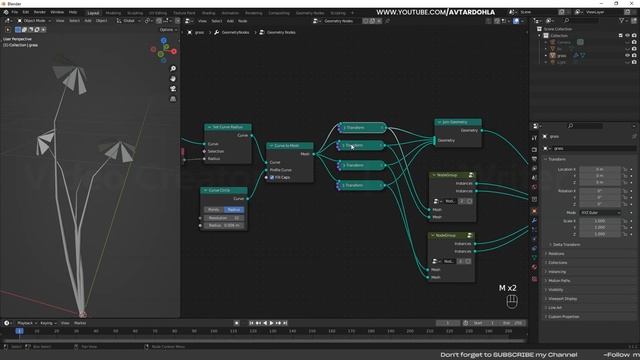The image size is (640, 360).
Task: Open the Material properties tab icon
Action: coord(534,267)
